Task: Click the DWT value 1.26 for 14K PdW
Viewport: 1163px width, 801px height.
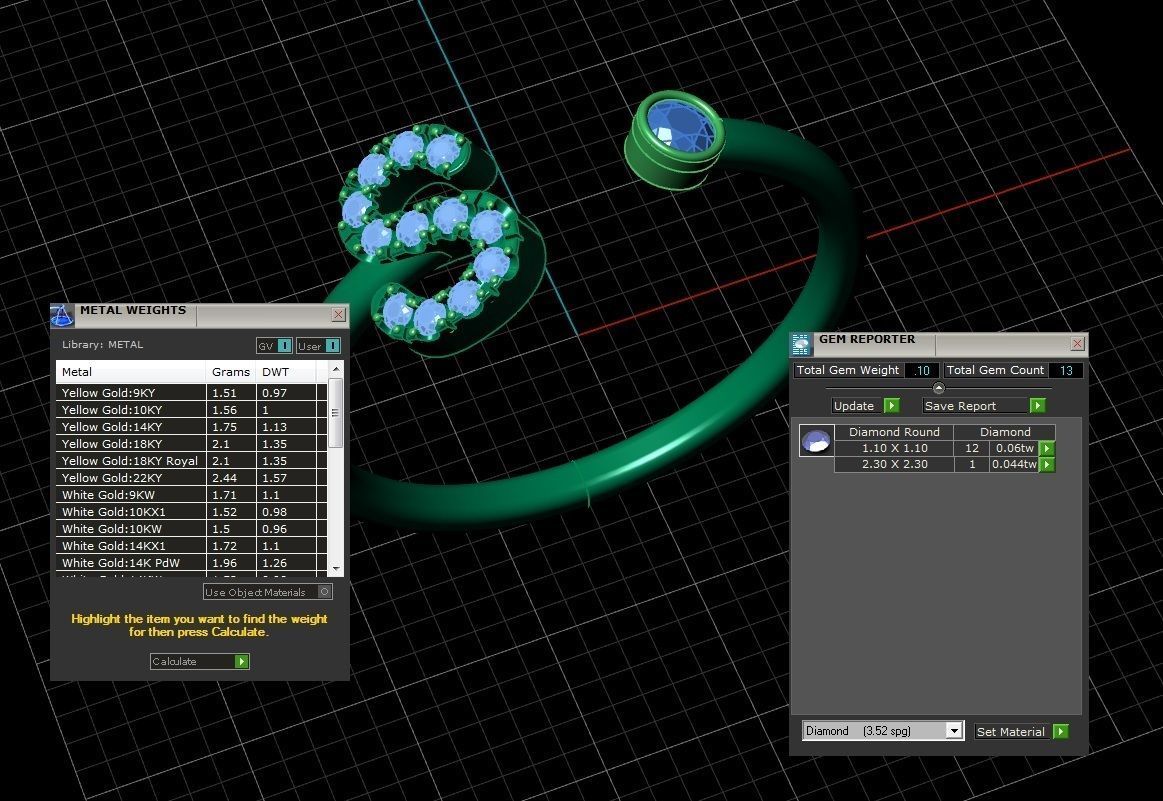Action: point(286,563)
